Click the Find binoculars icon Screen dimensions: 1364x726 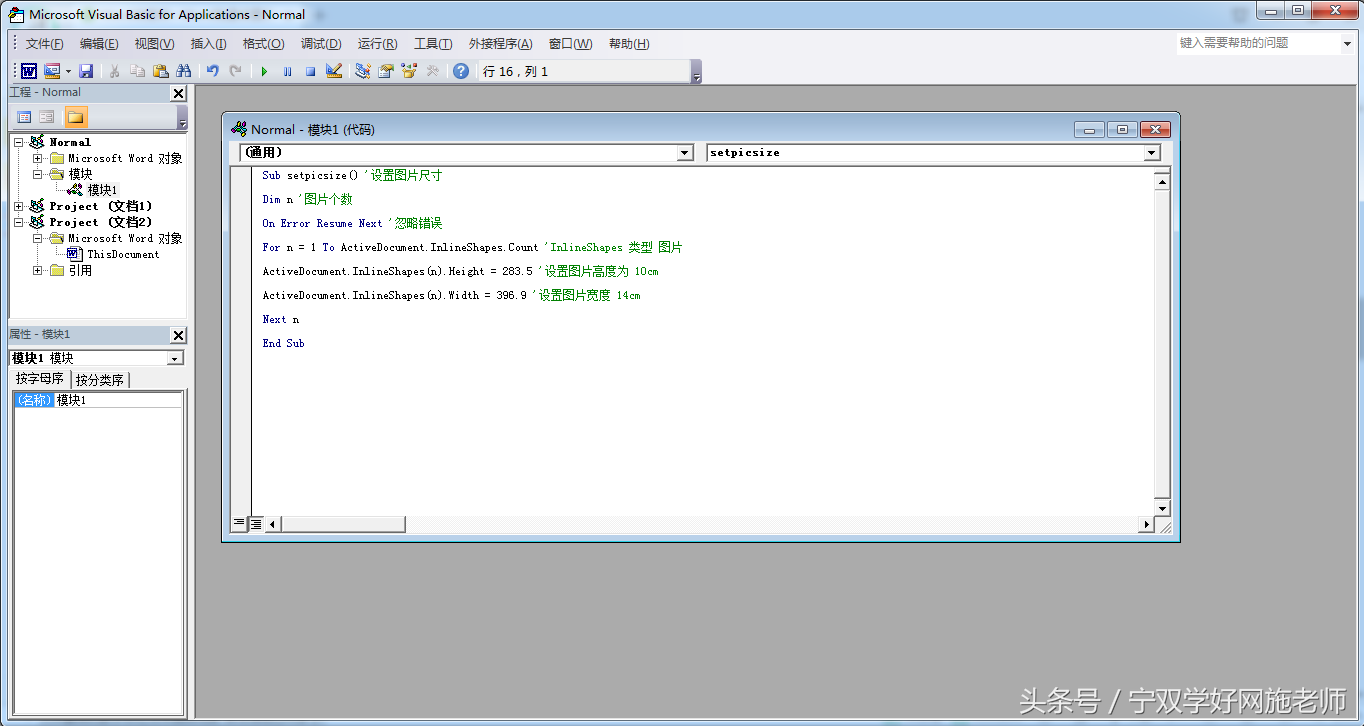[183, 71]
